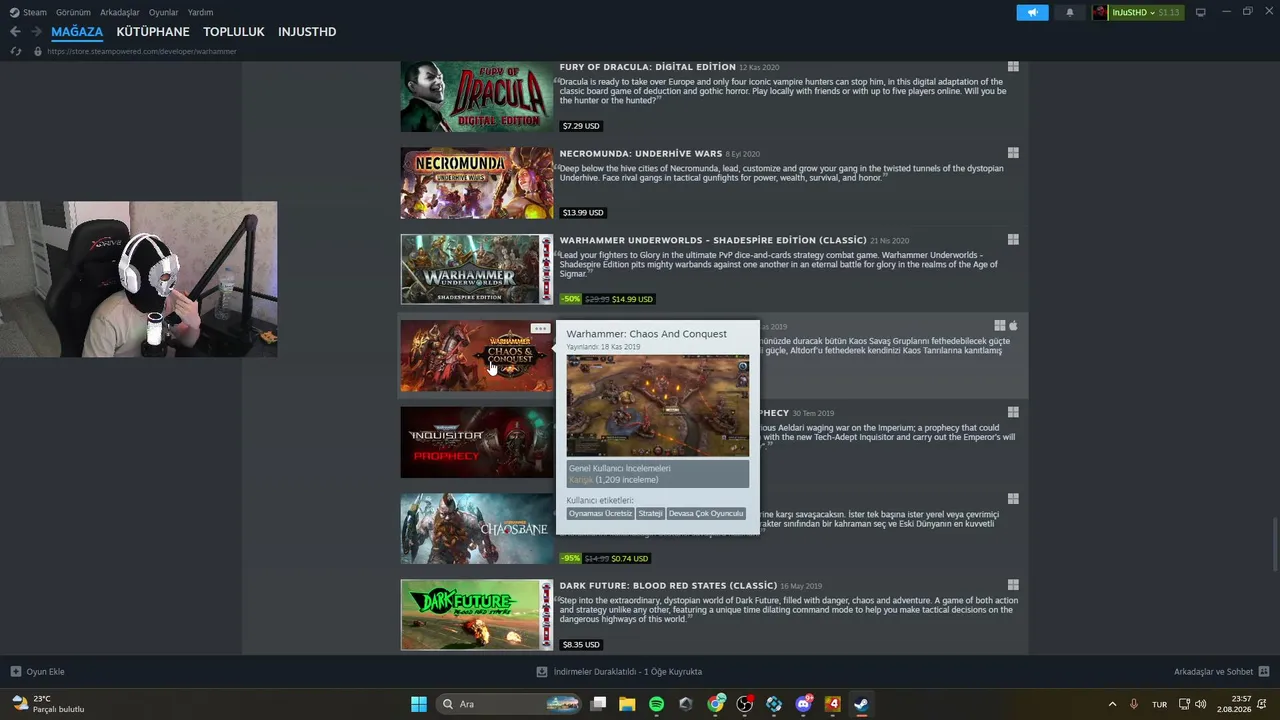Select the Strateji tag

[651, 513]
